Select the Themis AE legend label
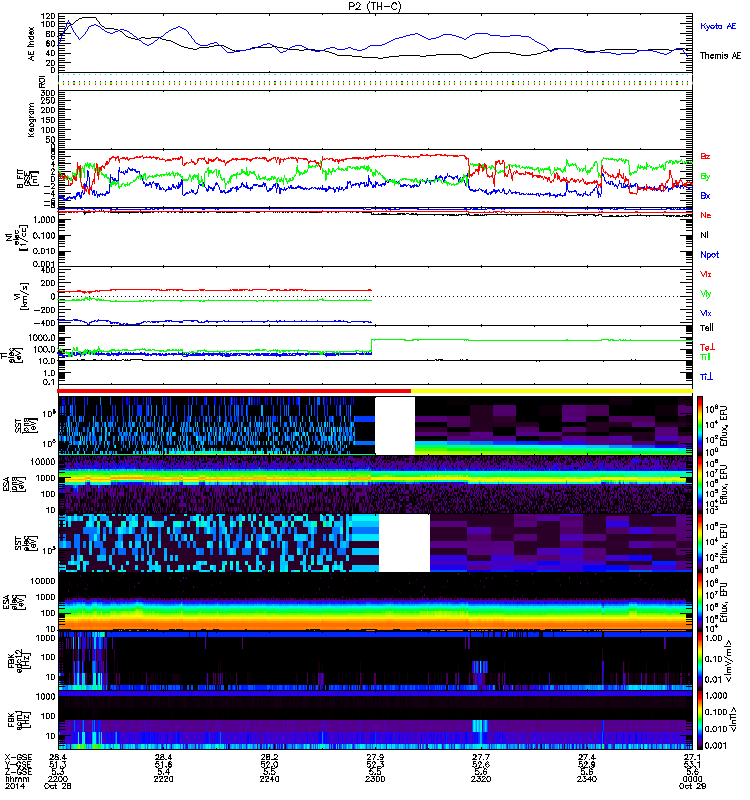This screenshot has height=800, width=750. 720,56
